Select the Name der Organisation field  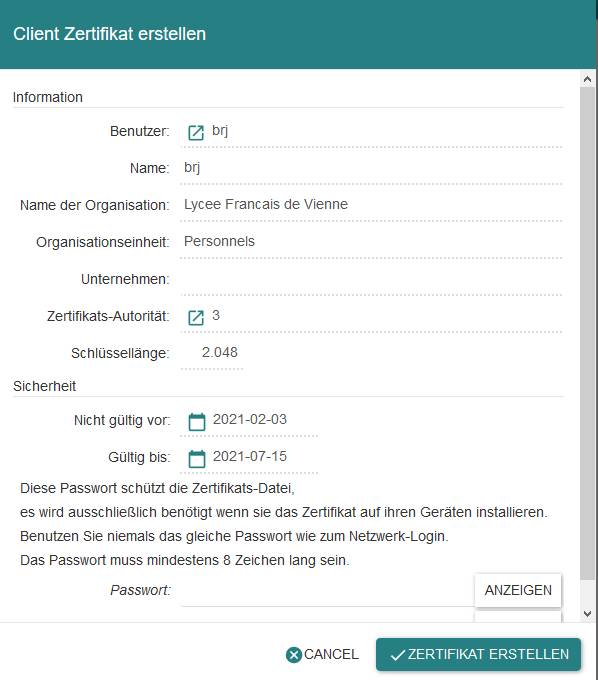pyautogui.click(x=372, y=206)
